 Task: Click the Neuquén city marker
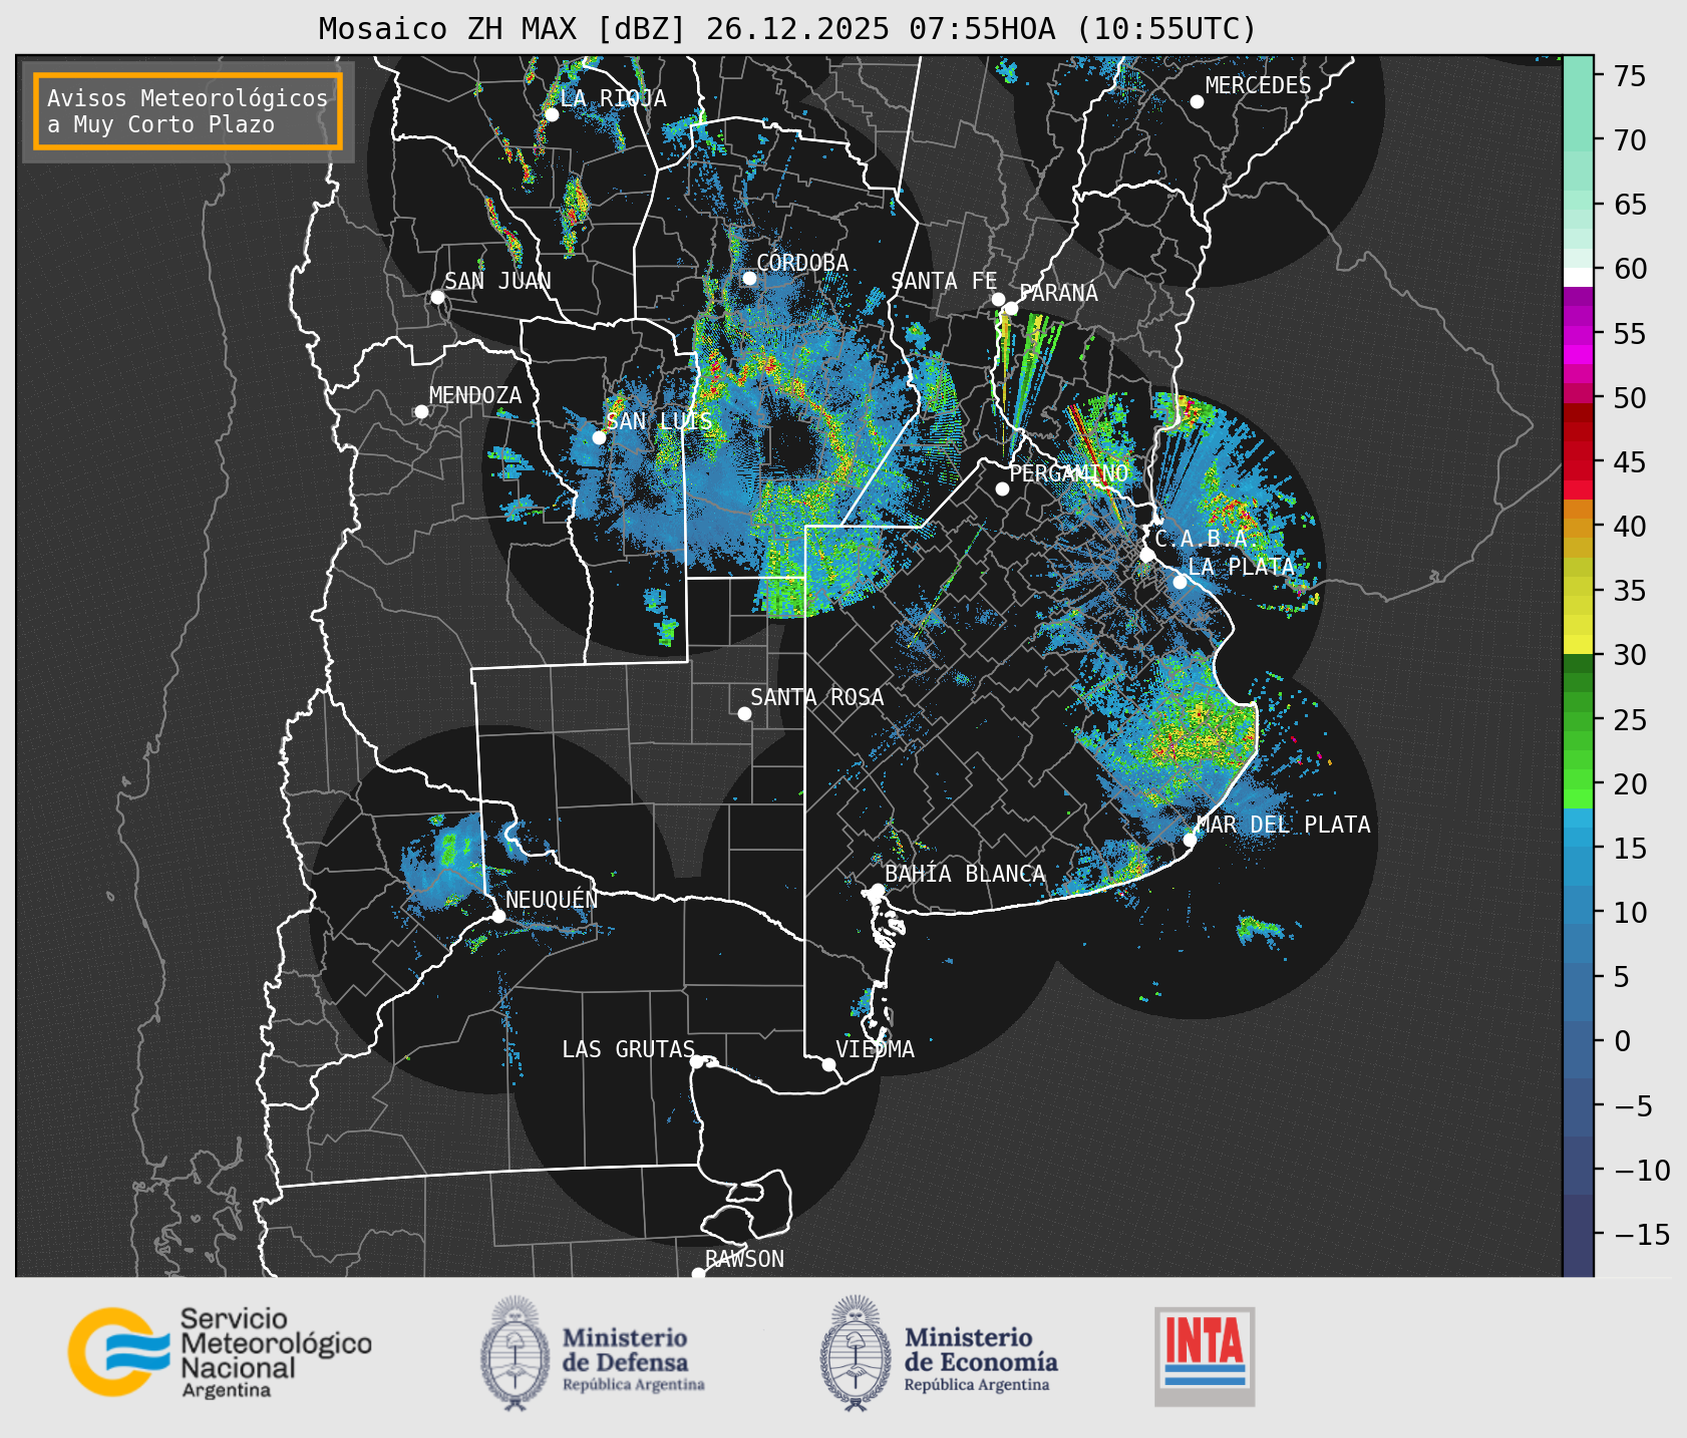pos(498,916)
